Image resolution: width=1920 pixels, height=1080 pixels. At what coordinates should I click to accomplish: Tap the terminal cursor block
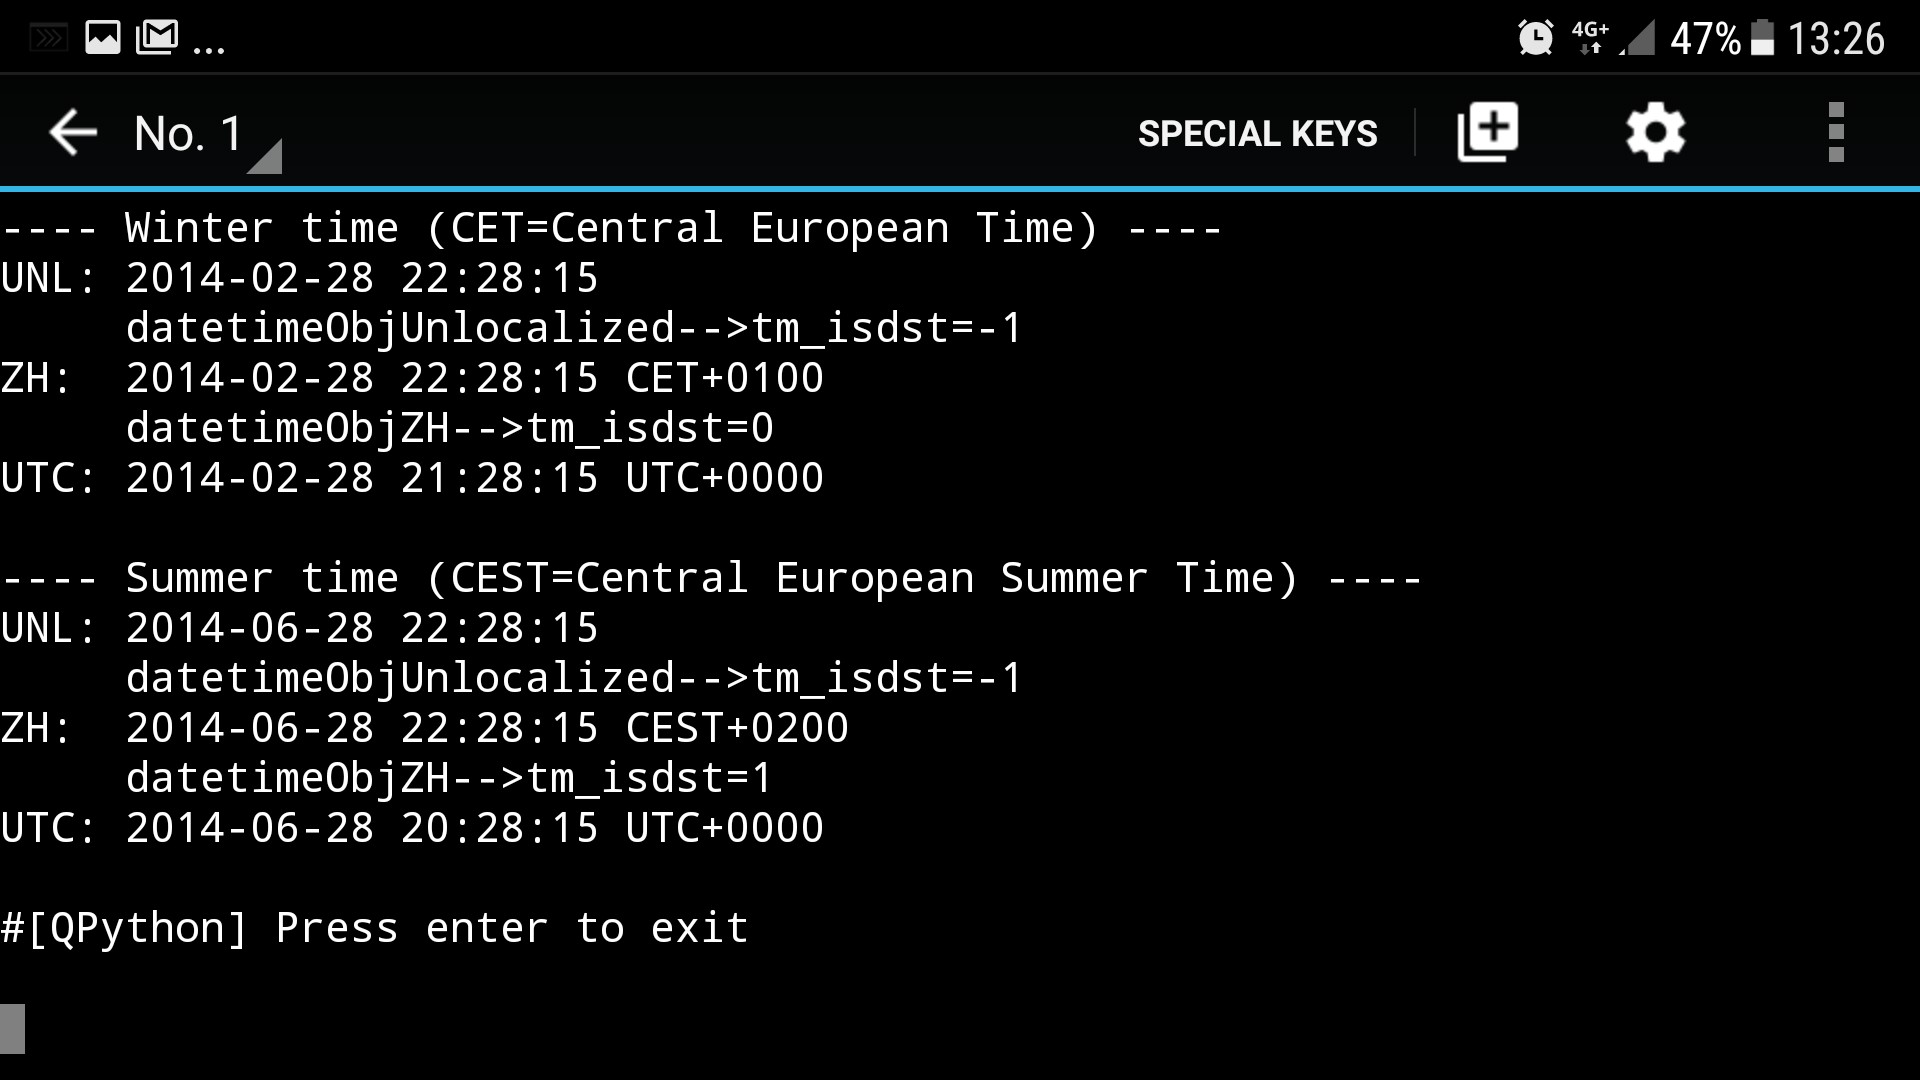[13, 1028]
